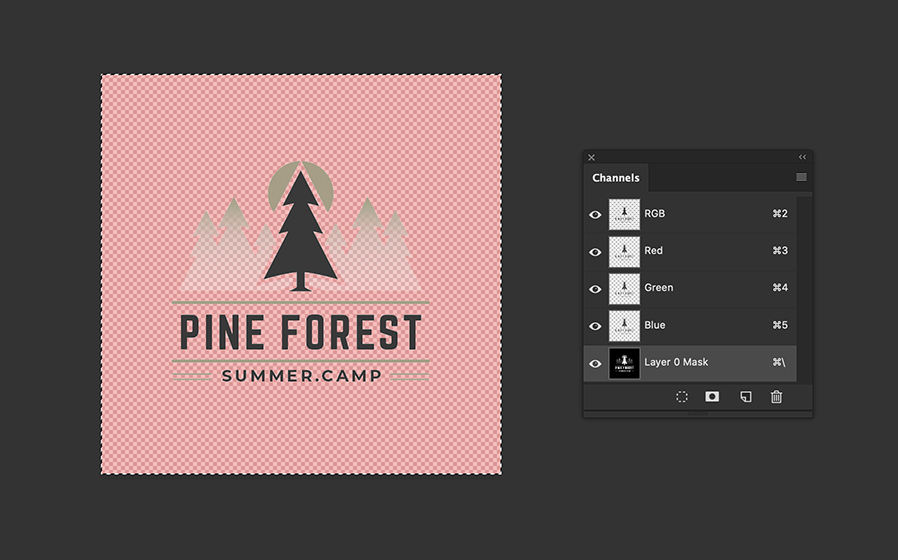Click the ⌘\ shortcut on mask row
Viewport: 898px width, 560px height.
pyautogui.click(x=779, y=362)
